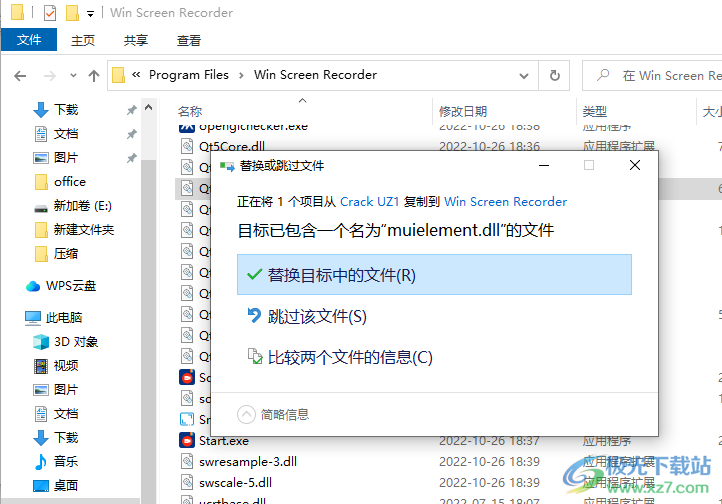Open 新建文件夹 in sidebar

[83, 229]
